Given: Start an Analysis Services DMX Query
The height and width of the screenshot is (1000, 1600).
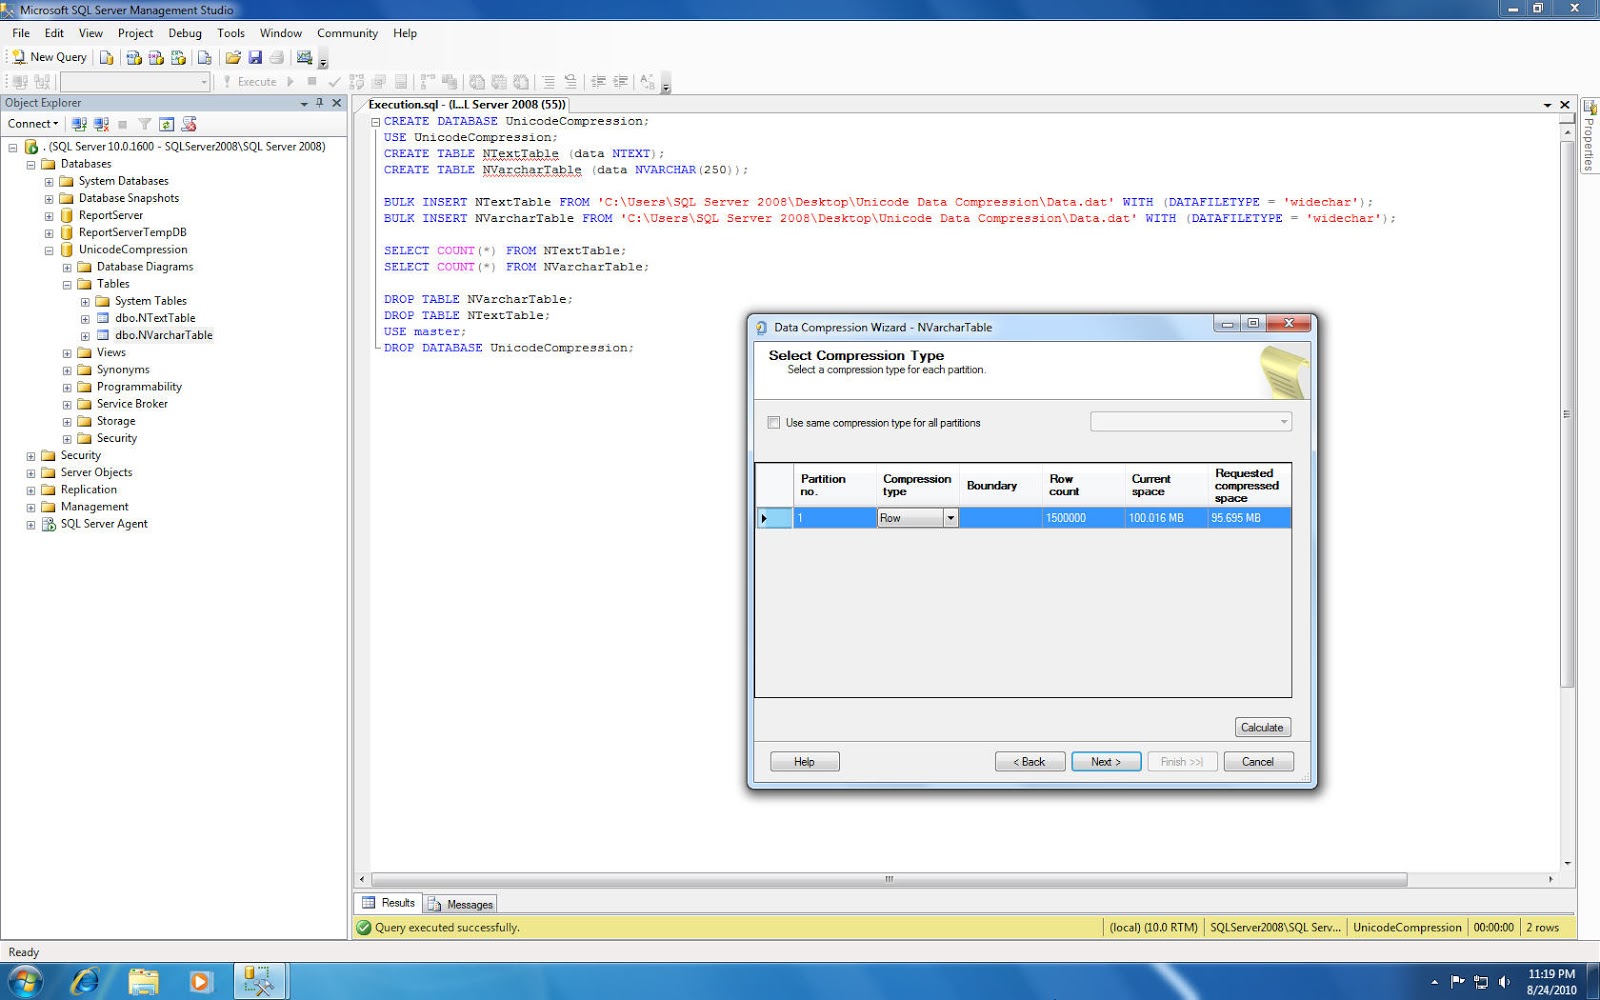Looking at the screenshot, I should click(x=156, y=57).
